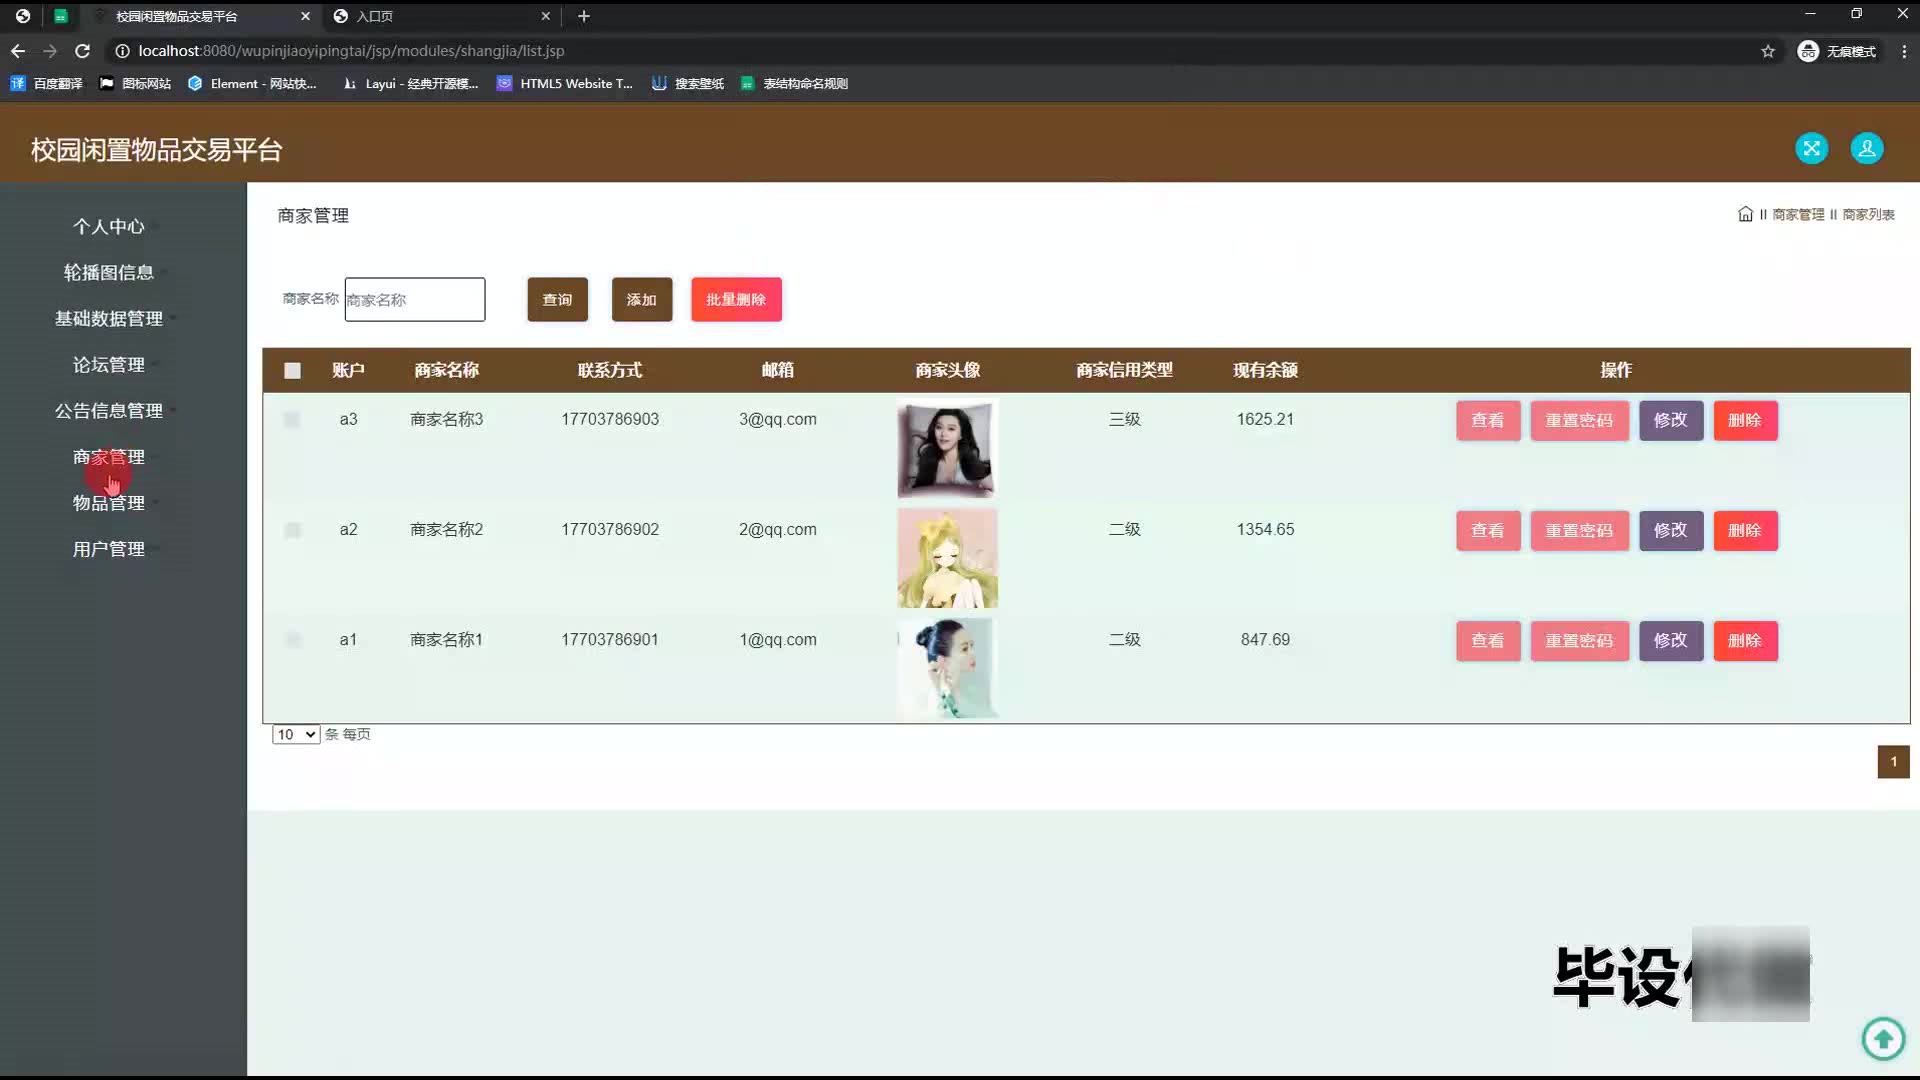Viewport: 1920px width, 1080px height.
Task: Click page number 1 in pagination
Action: click(1893, 762)
